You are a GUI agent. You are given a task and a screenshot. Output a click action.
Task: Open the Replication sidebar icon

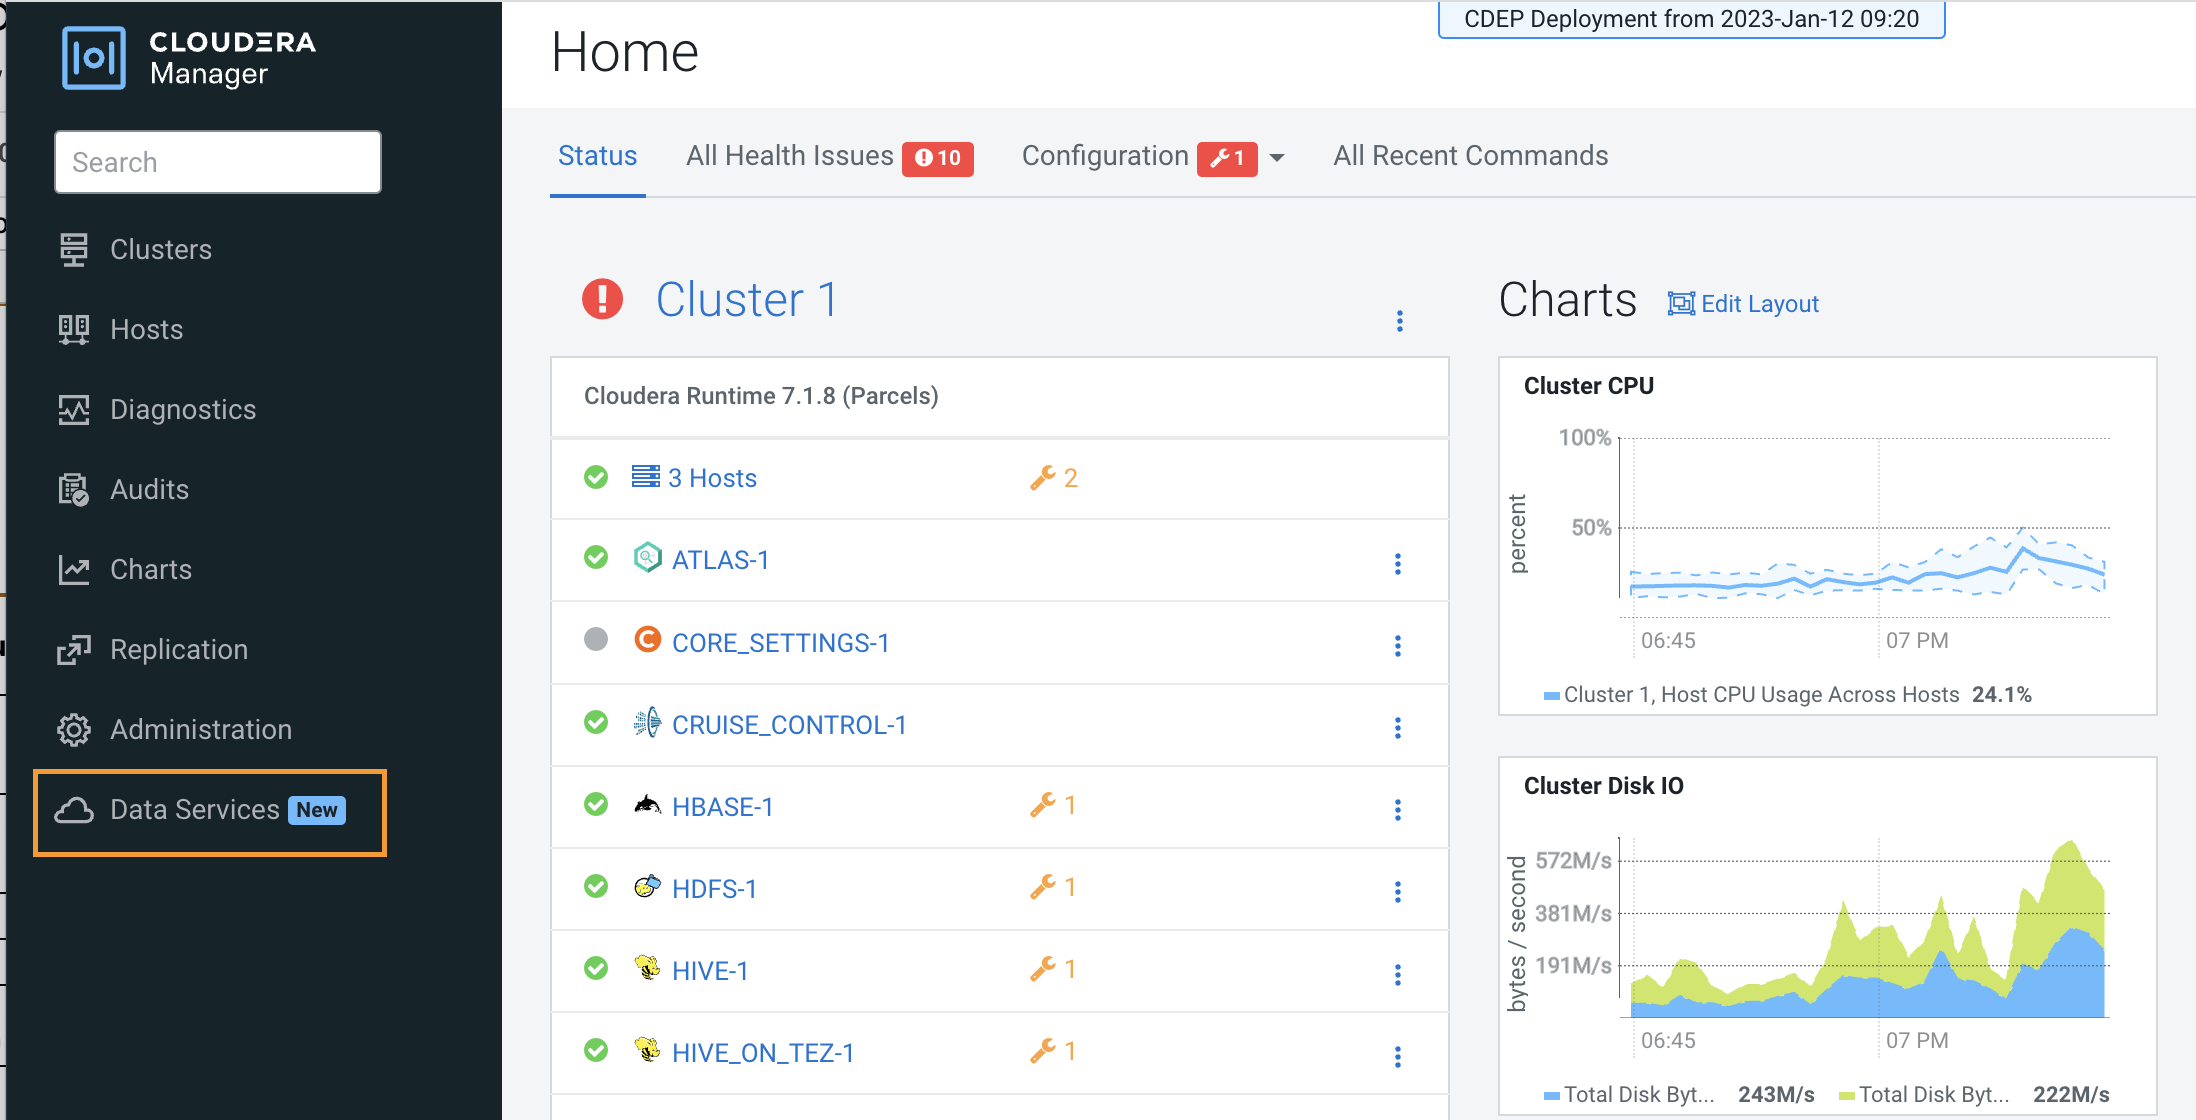point(73,650)
